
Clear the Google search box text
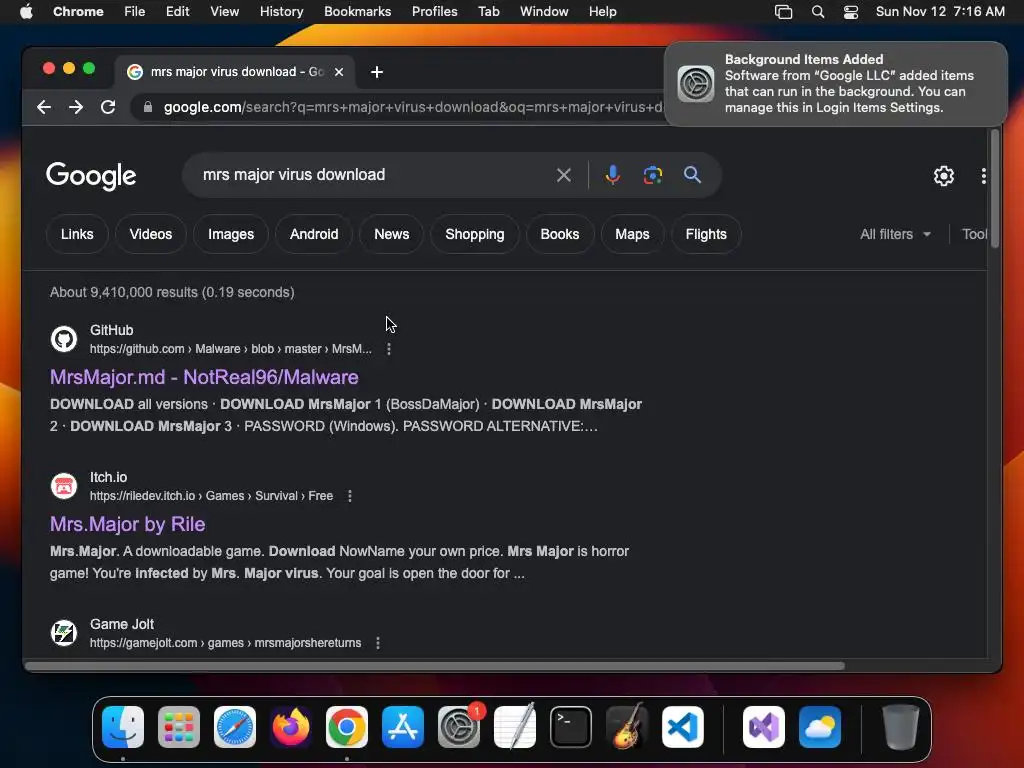(564, 175)
